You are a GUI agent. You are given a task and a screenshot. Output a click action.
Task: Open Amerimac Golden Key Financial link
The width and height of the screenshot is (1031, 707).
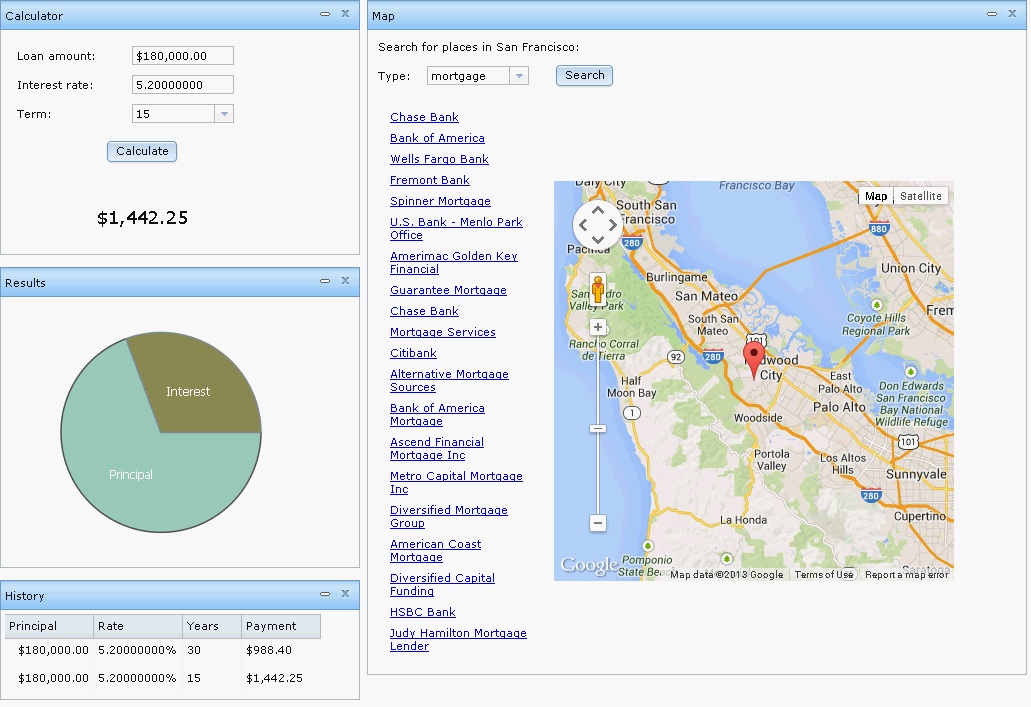[x=454, y=262]
